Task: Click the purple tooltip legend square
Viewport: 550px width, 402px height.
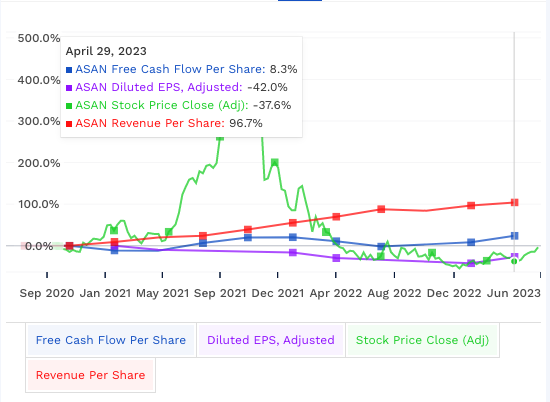Action: point(69,88)
